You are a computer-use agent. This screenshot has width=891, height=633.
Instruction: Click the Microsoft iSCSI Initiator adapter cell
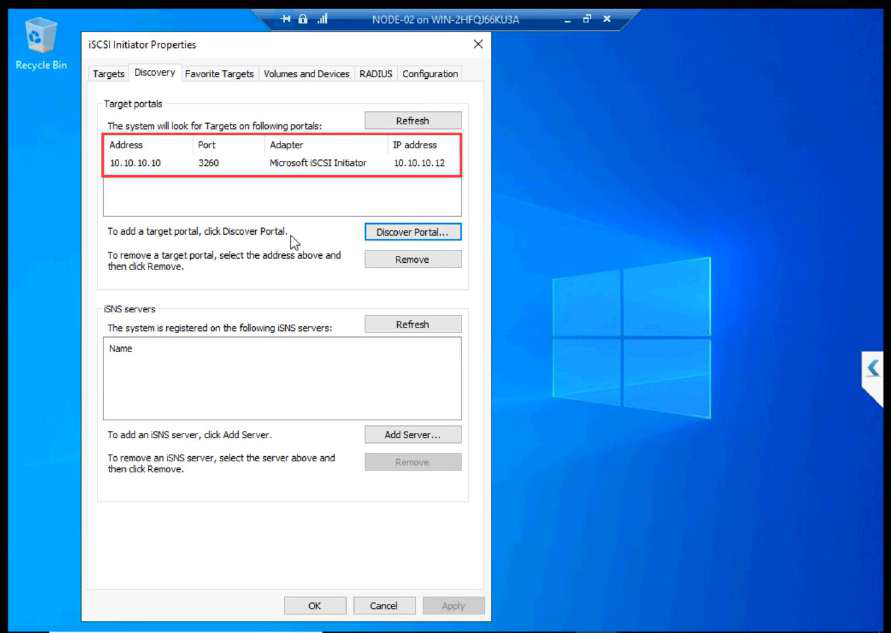[x=318, y=163]
